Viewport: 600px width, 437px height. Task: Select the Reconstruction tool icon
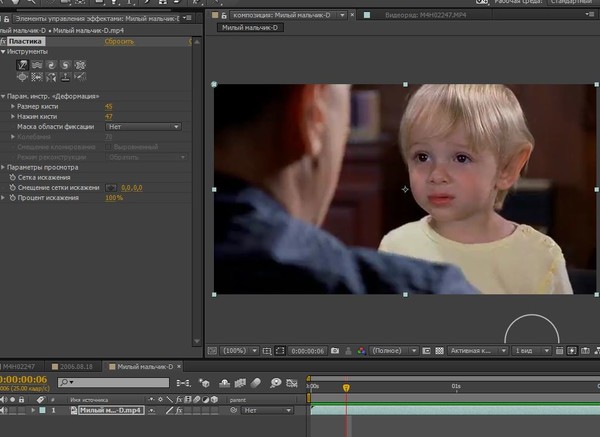pyautogui.click(x=80, y=77)
